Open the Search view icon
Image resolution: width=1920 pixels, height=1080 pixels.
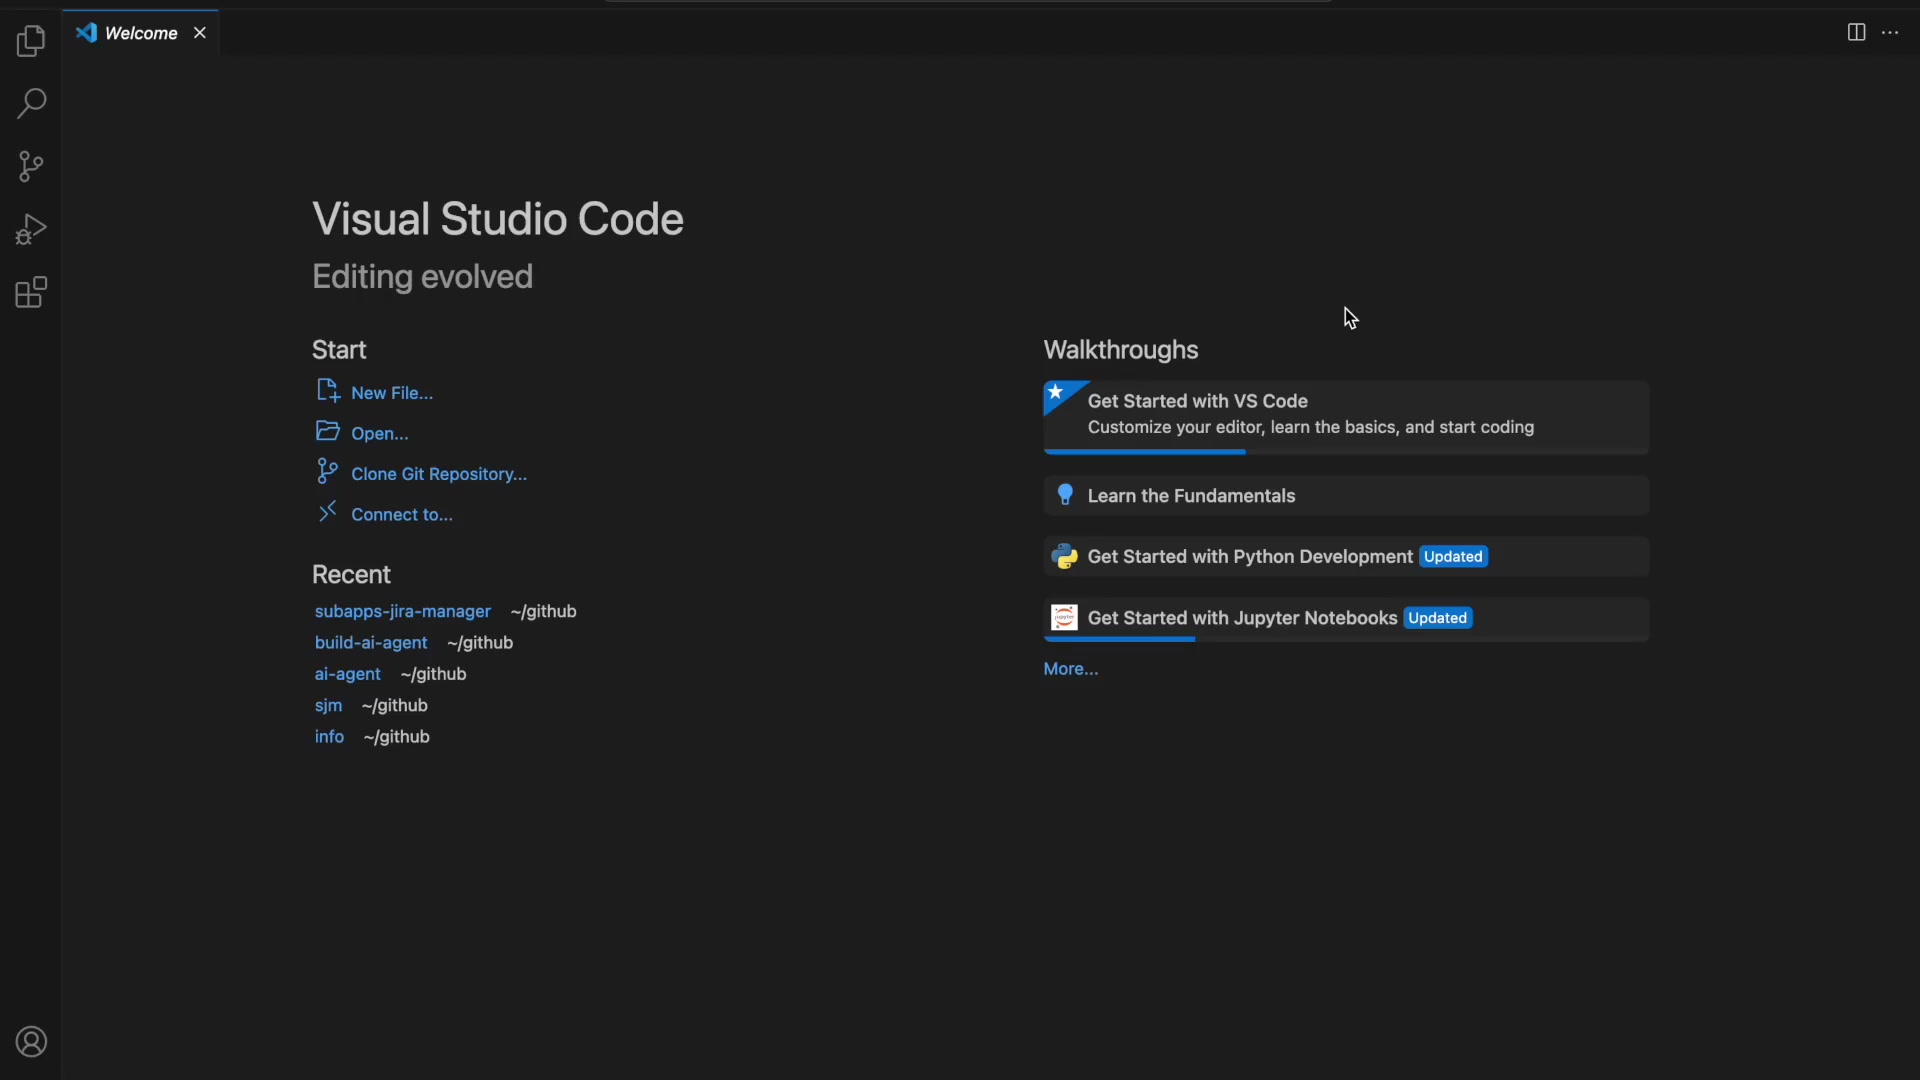(31, 103)
